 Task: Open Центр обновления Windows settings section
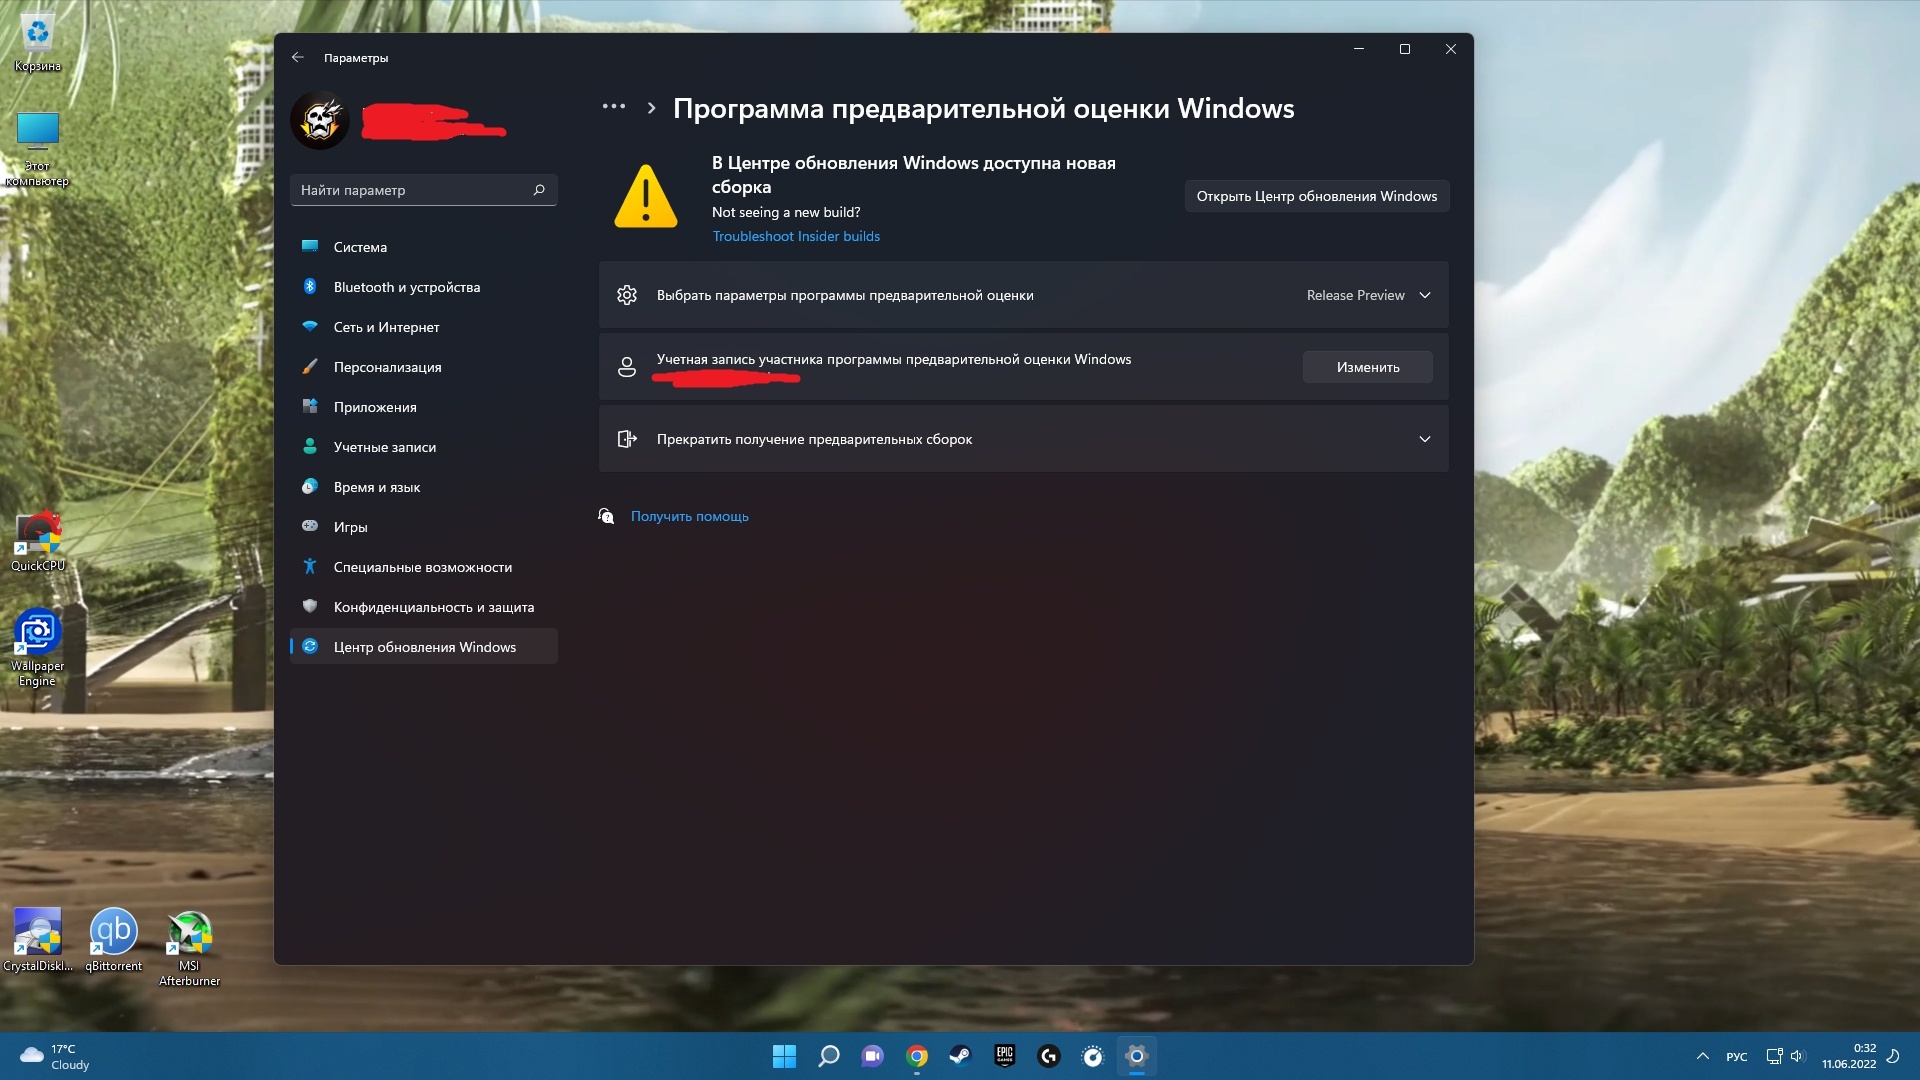tap(425, 646)
